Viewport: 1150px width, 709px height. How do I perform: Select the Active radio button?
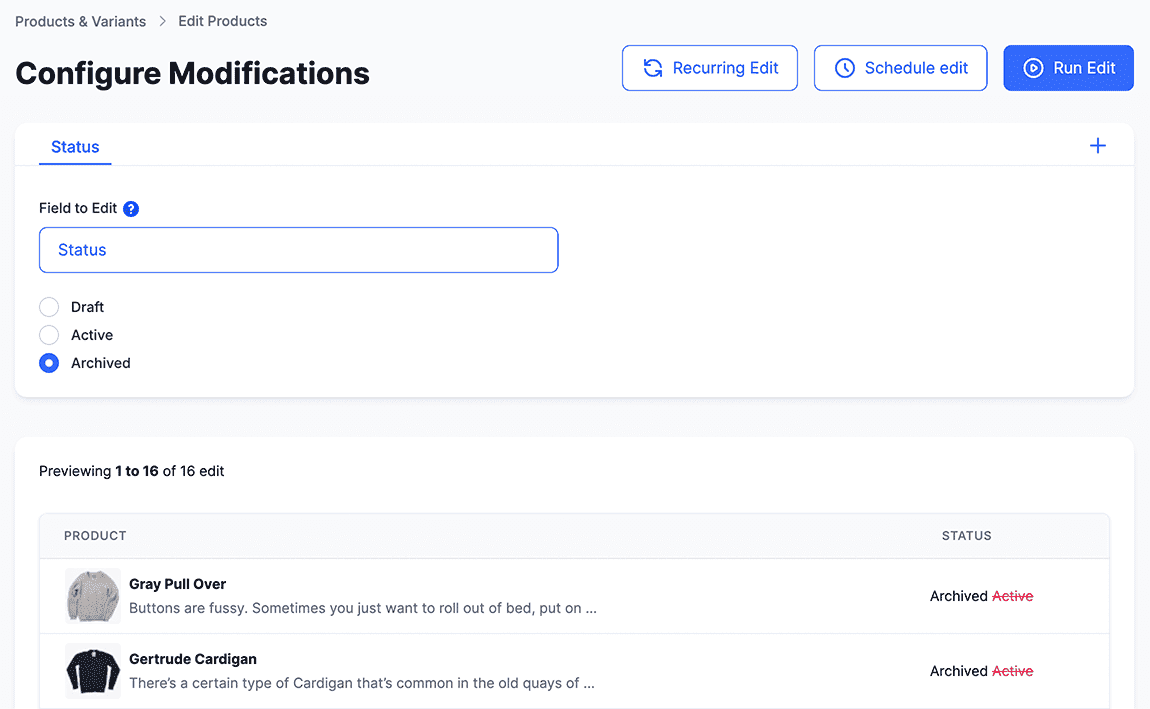pyautogui.click(x=49, y=335)
